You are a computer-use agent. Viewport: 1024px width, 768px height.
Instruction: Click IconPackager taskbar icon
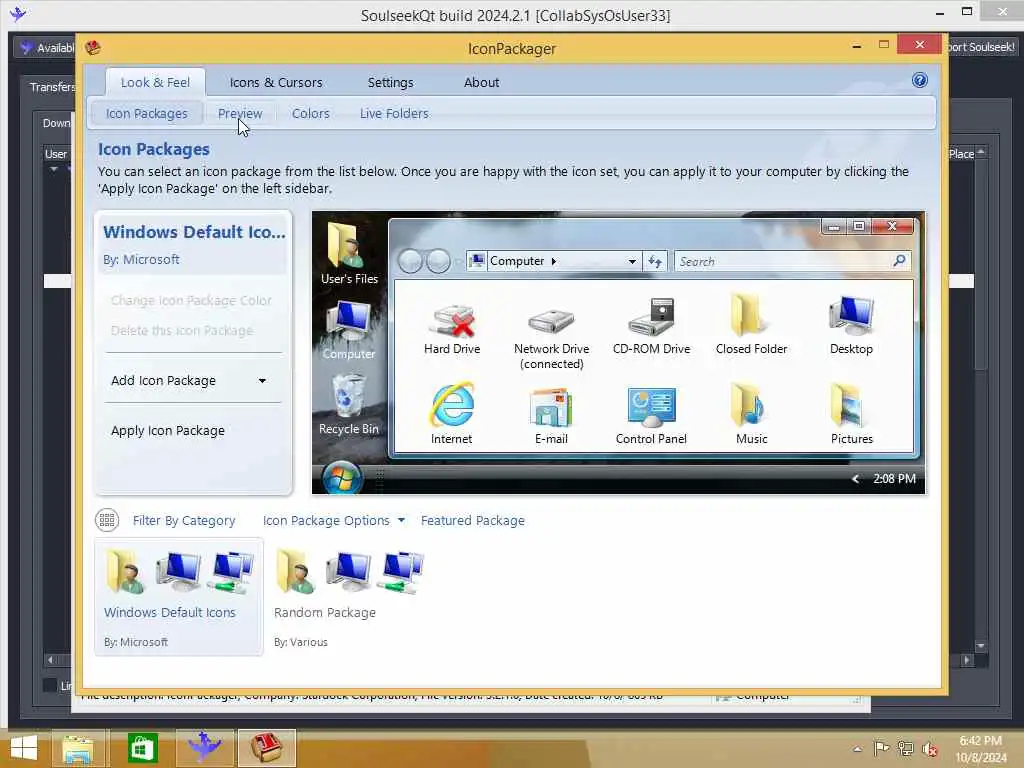pos(266,748)
